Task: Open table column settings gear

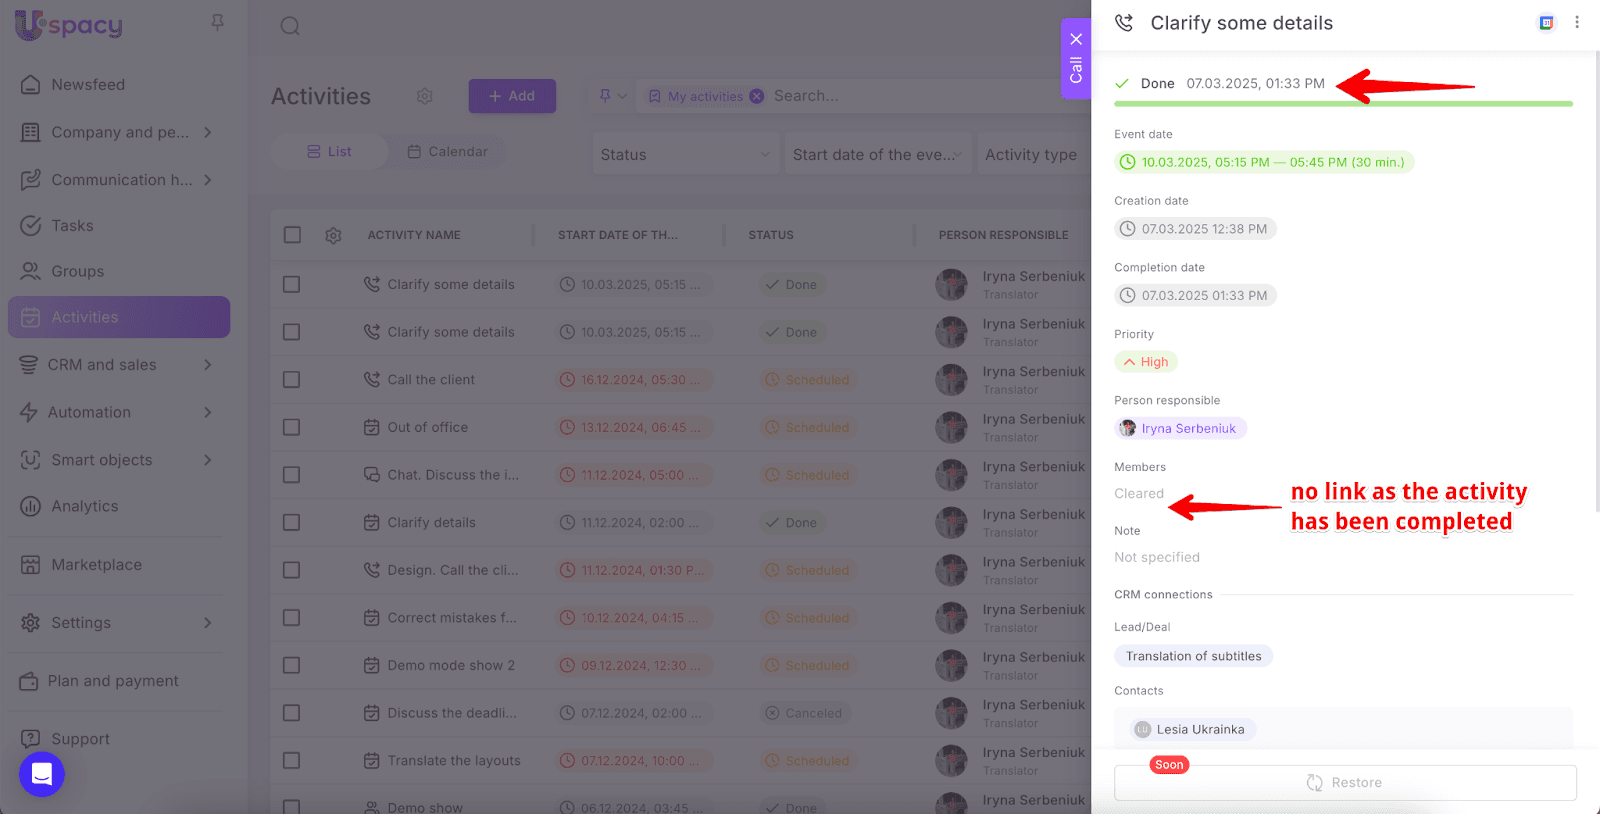Action: 333,235
